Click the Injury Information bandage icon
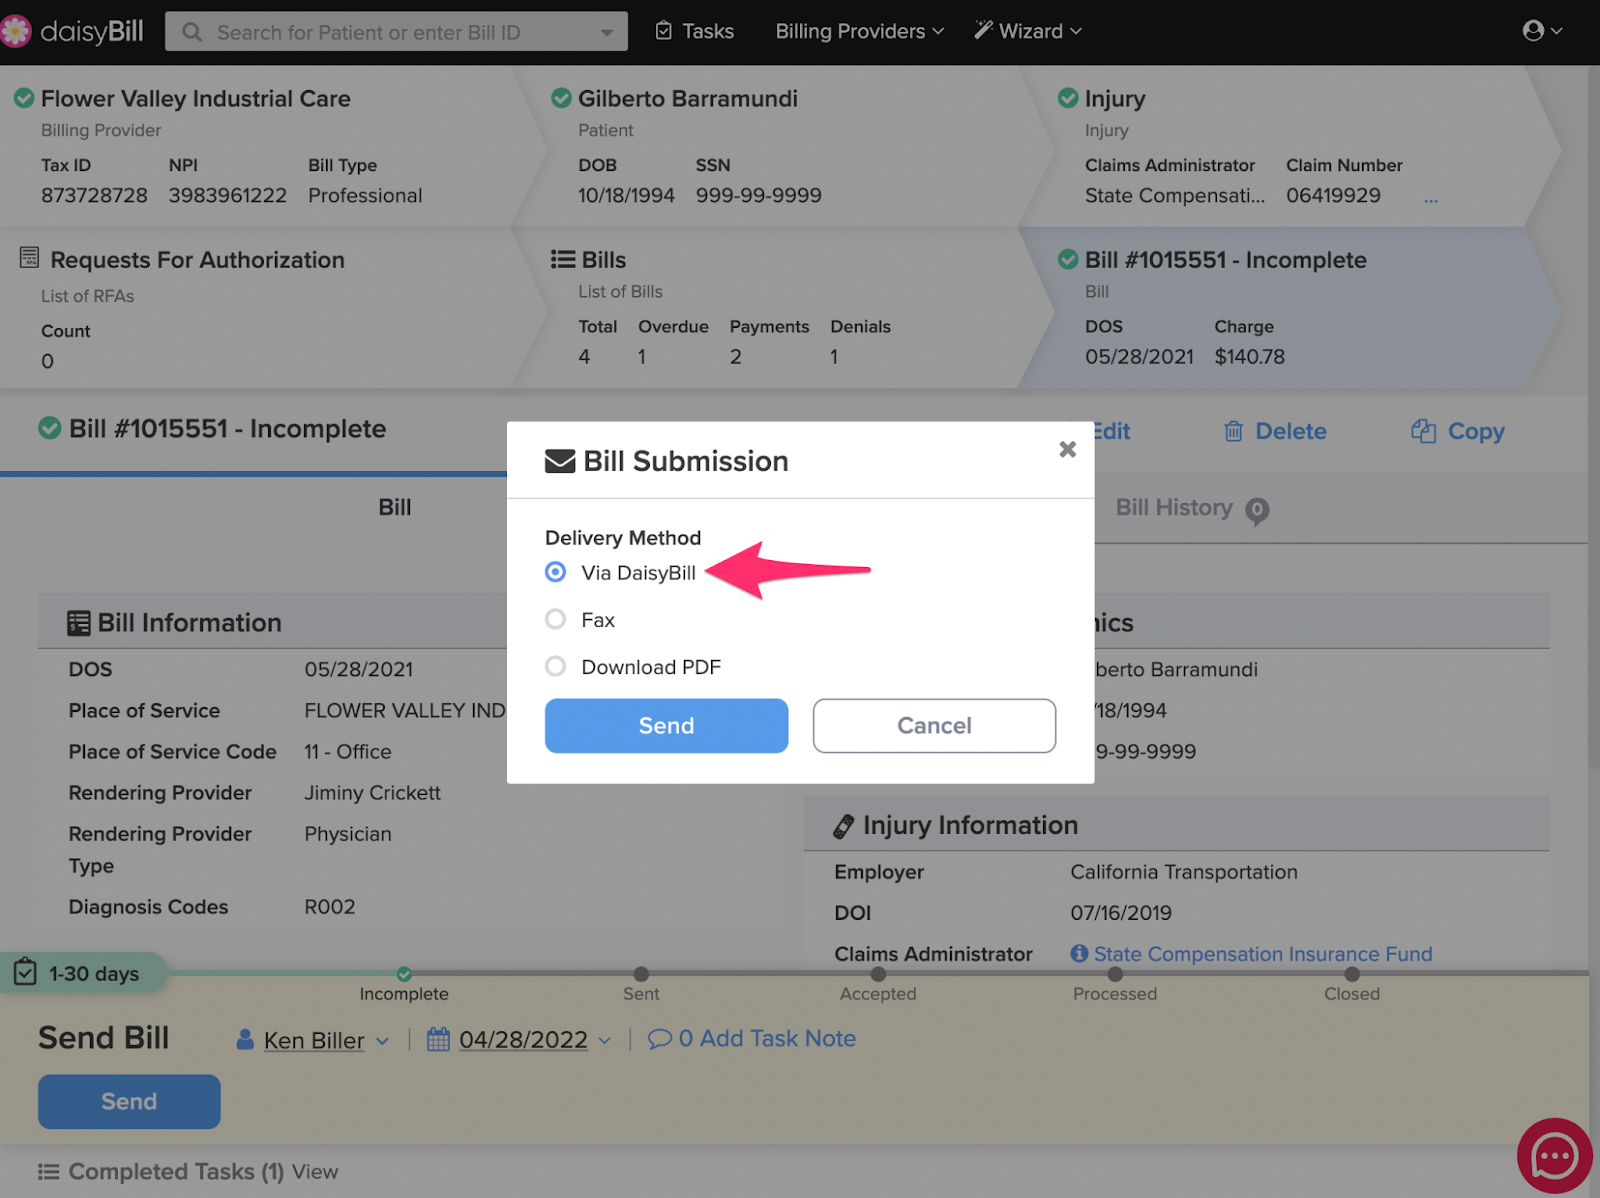1600x1198 pixels. (x=844, y=826)
